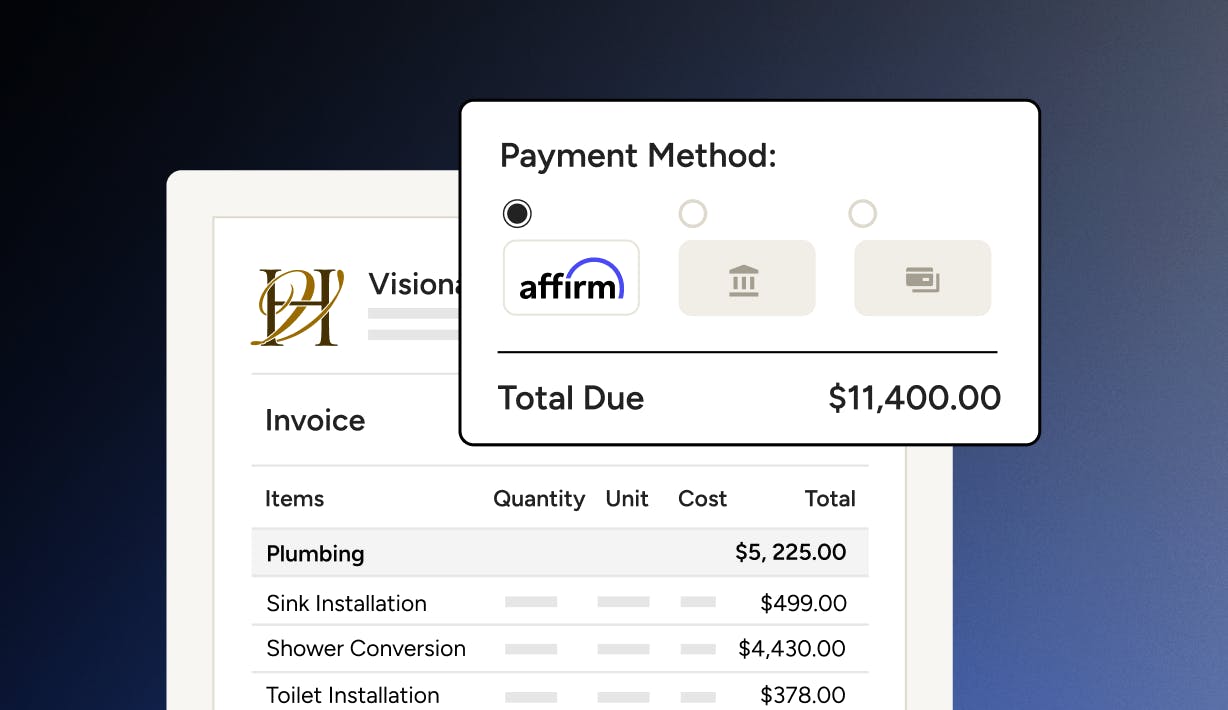Screen dimensions: 1228x710
Task: Click the Invoice heading
Action: 315,420
